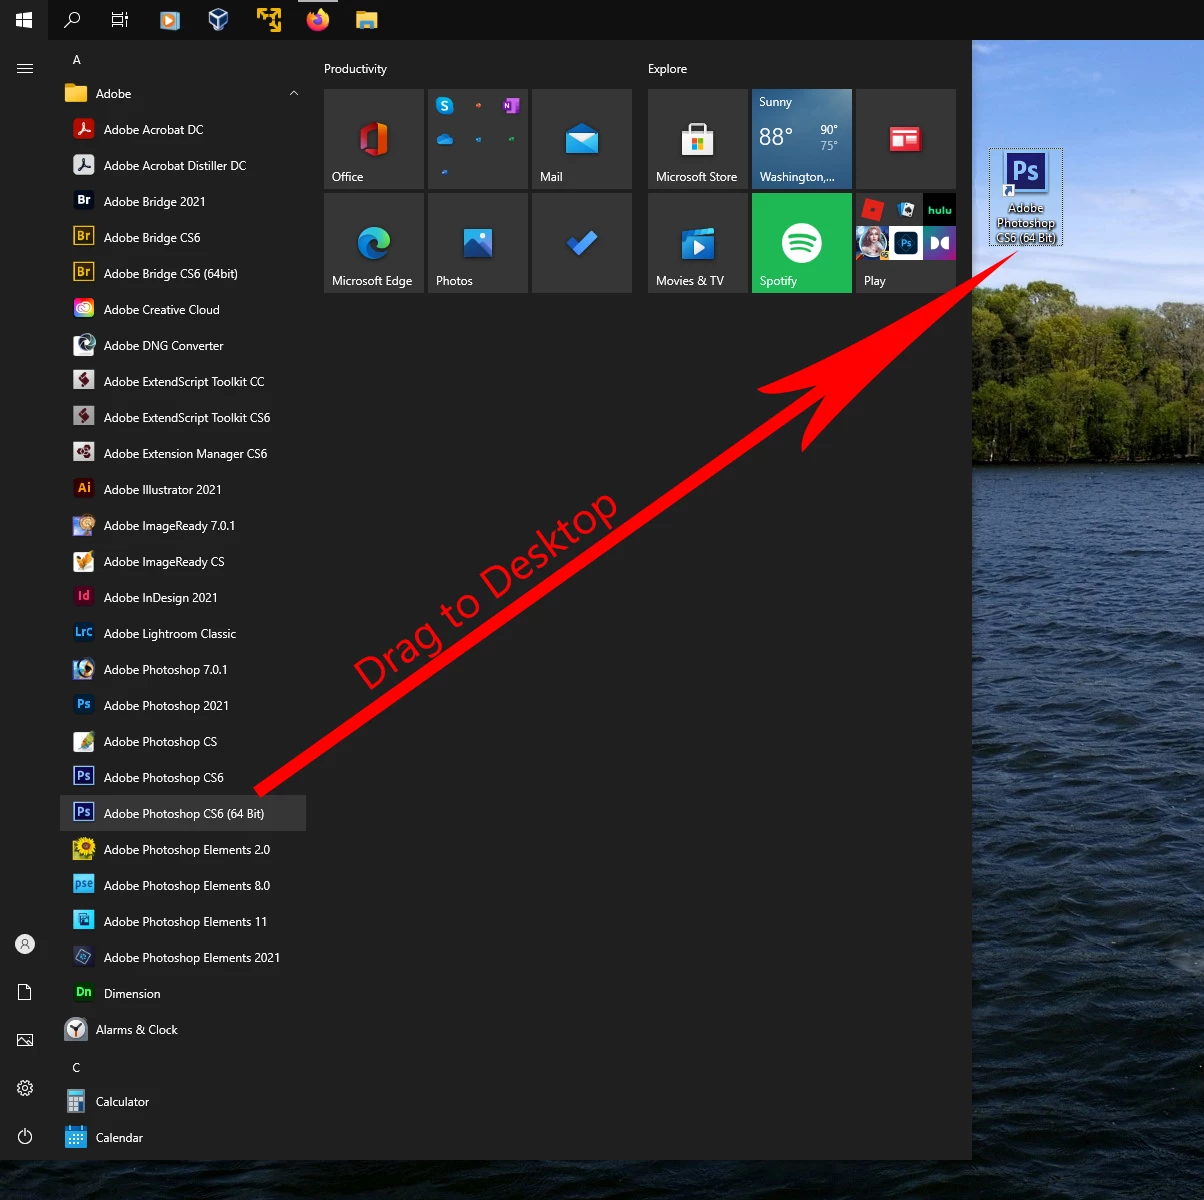1204x1200 pixels.
Task: Open the Skype and OneDrive tile folder
Action: [x=478, y=139]
